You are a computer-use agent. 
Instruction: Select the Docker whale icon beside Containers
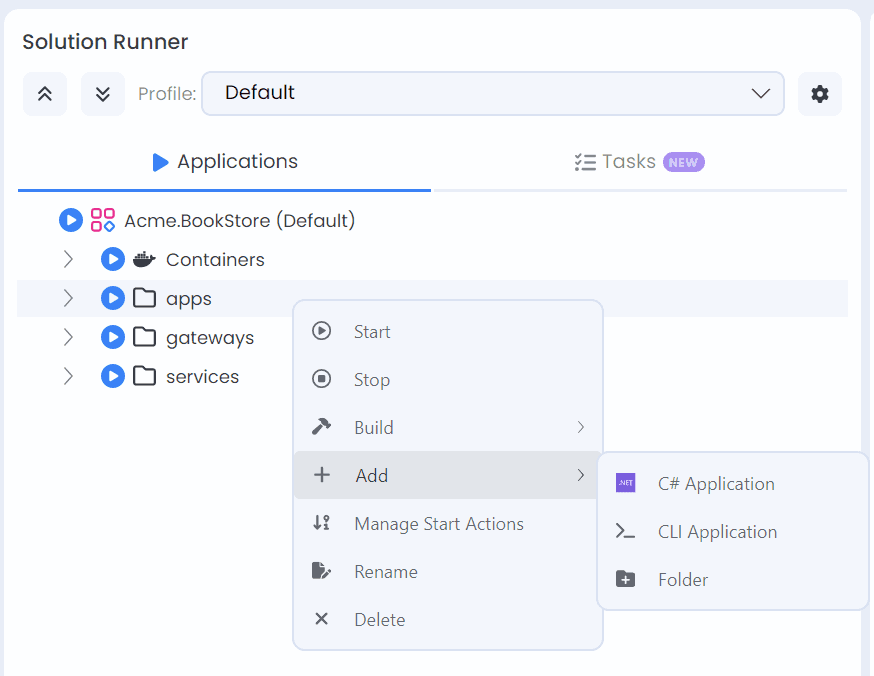point(145,259)
